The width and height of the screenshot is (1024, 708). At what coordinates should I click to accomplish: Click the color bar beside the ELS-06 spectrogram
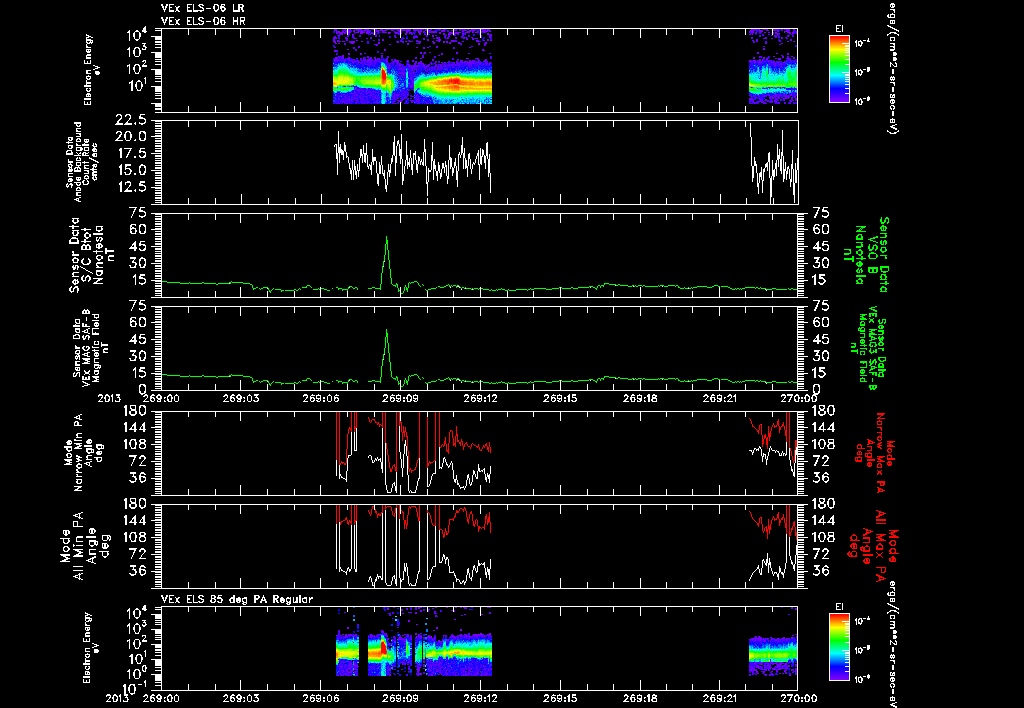tap(839, 69)
